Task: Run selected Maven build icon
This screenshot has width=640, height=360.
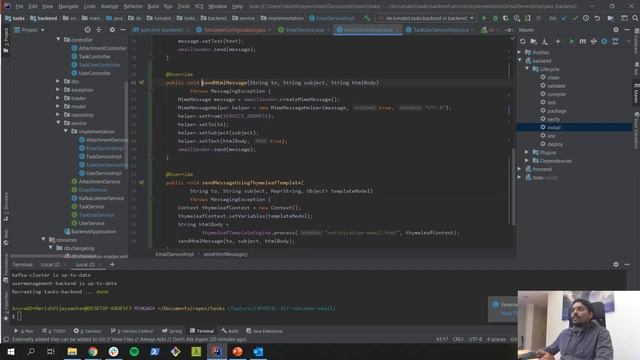Action: click(571, 42)
